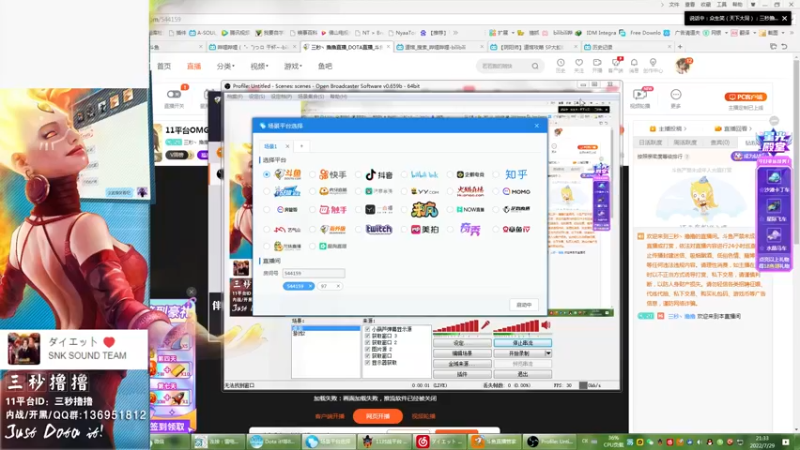Adjust the OBS desktop audio volume bar
Viewport: 800px width, 450px height.
(516, 327)
